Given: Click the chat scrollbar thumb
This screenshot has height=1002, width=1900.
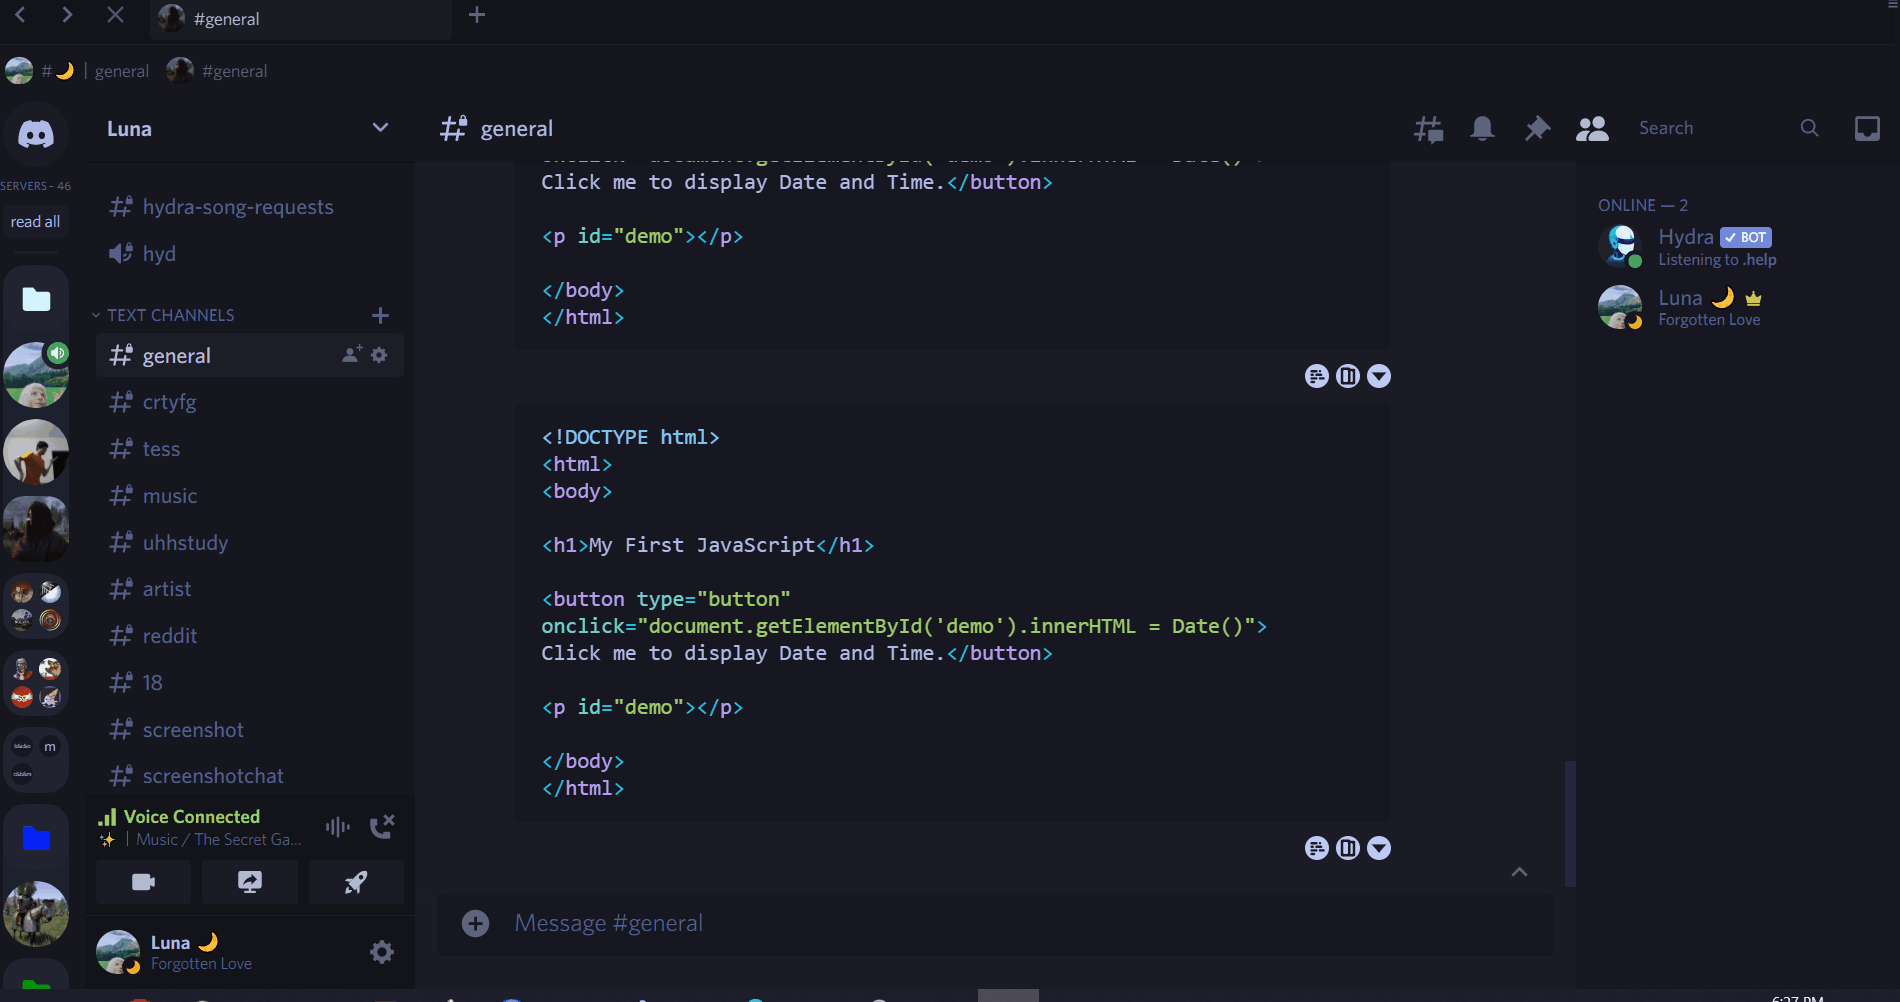Looking at the screenshot, I should click(1570, 824).
